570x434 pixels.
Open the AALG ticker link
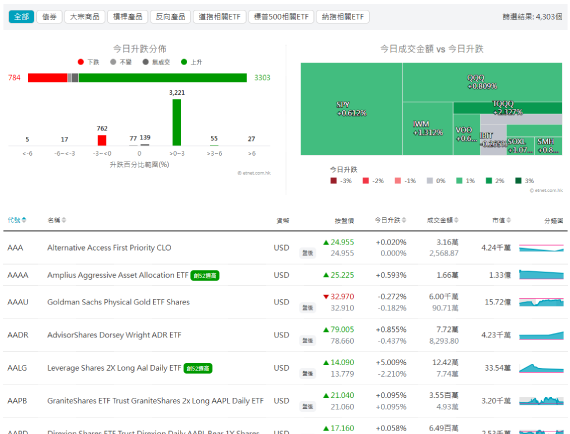[x=17, y=368]
